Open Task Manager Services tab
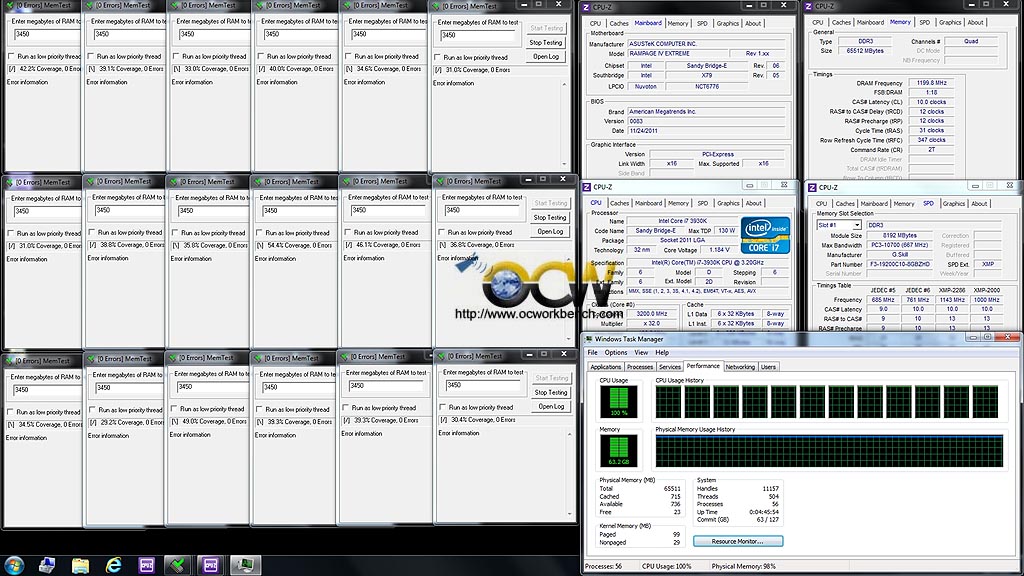 tap(669, 367)
